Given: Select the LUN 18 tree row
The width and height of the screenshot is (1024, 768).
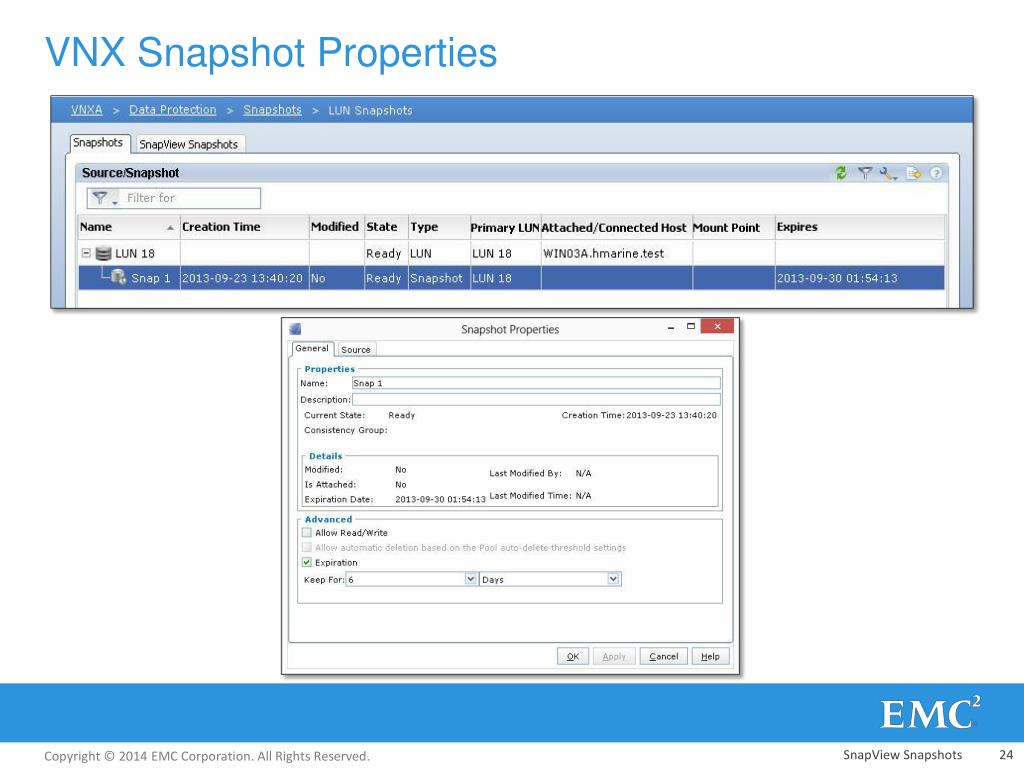Looking at the screenshot, I should pos(511,253).
